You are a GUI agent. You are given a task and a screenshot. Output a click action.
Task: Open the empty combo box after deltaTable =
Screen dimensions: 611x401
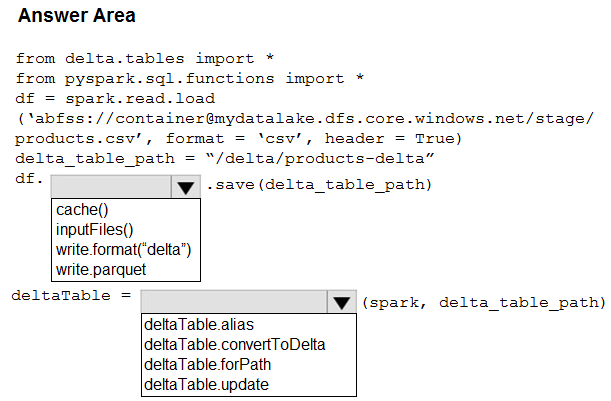[249, 302]
